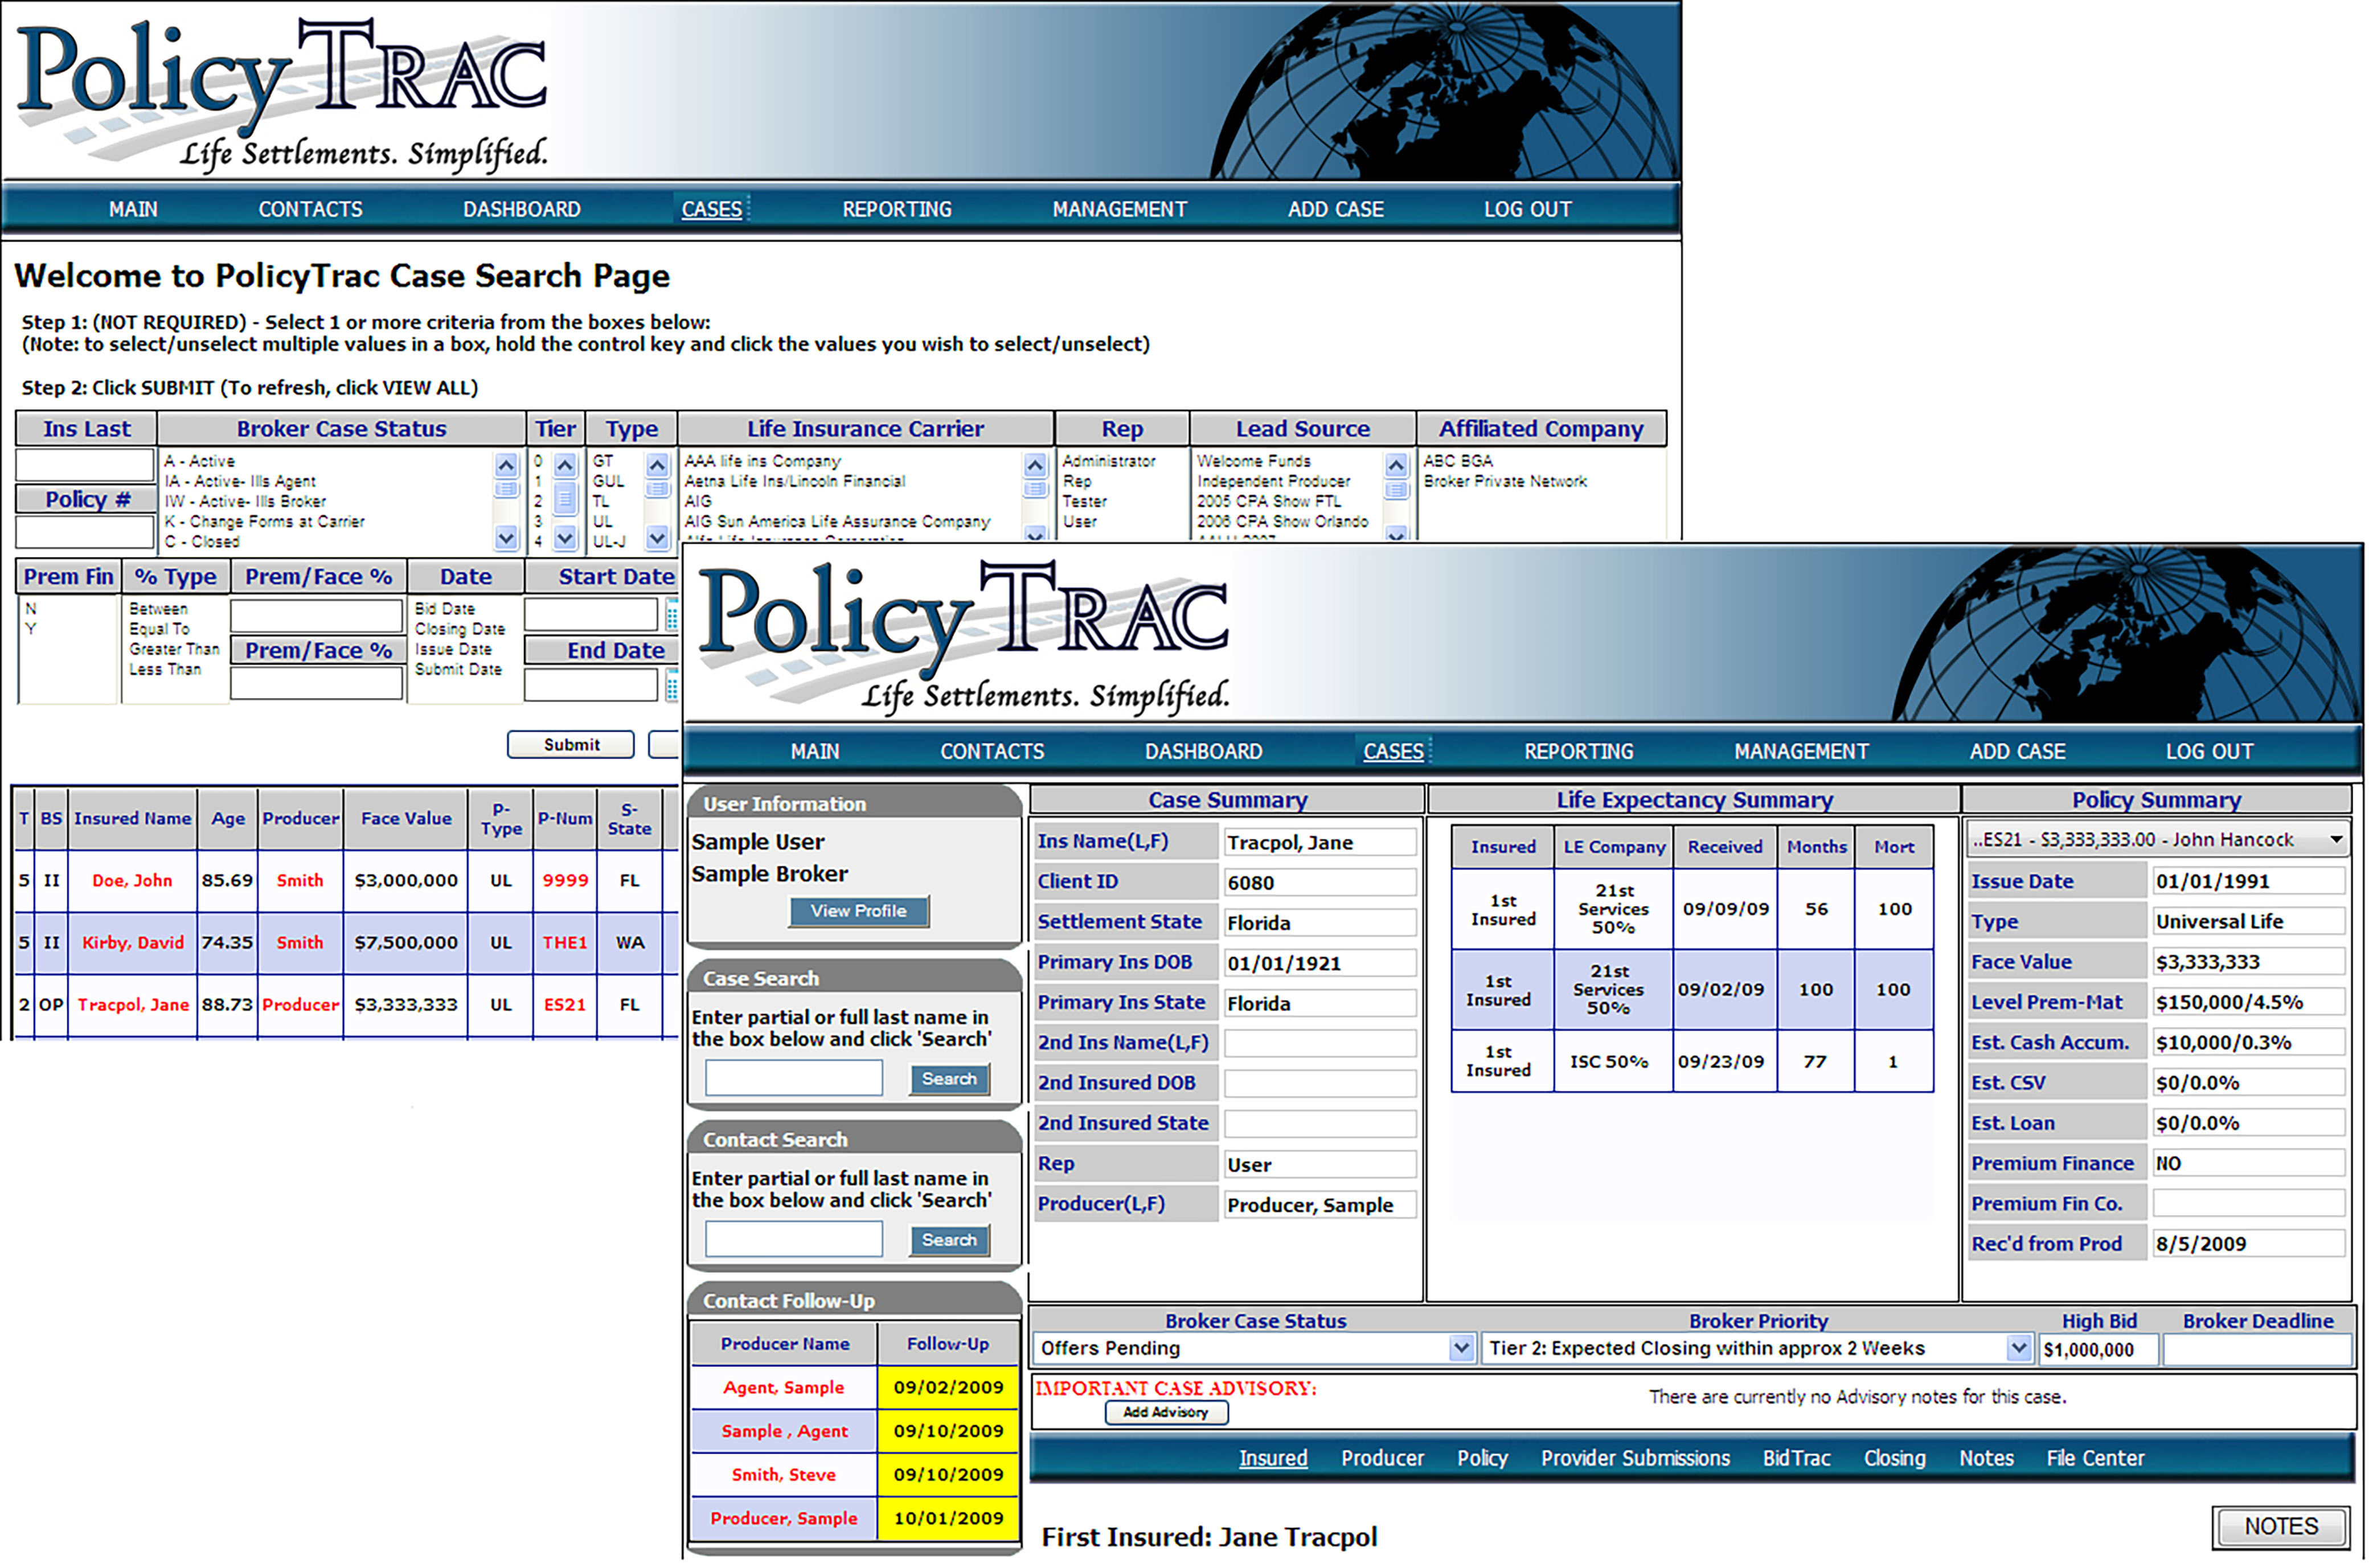Click Contact Search last name input box
Image resolution: width=2373 pixels, height=1568 pixels.
793,1240
